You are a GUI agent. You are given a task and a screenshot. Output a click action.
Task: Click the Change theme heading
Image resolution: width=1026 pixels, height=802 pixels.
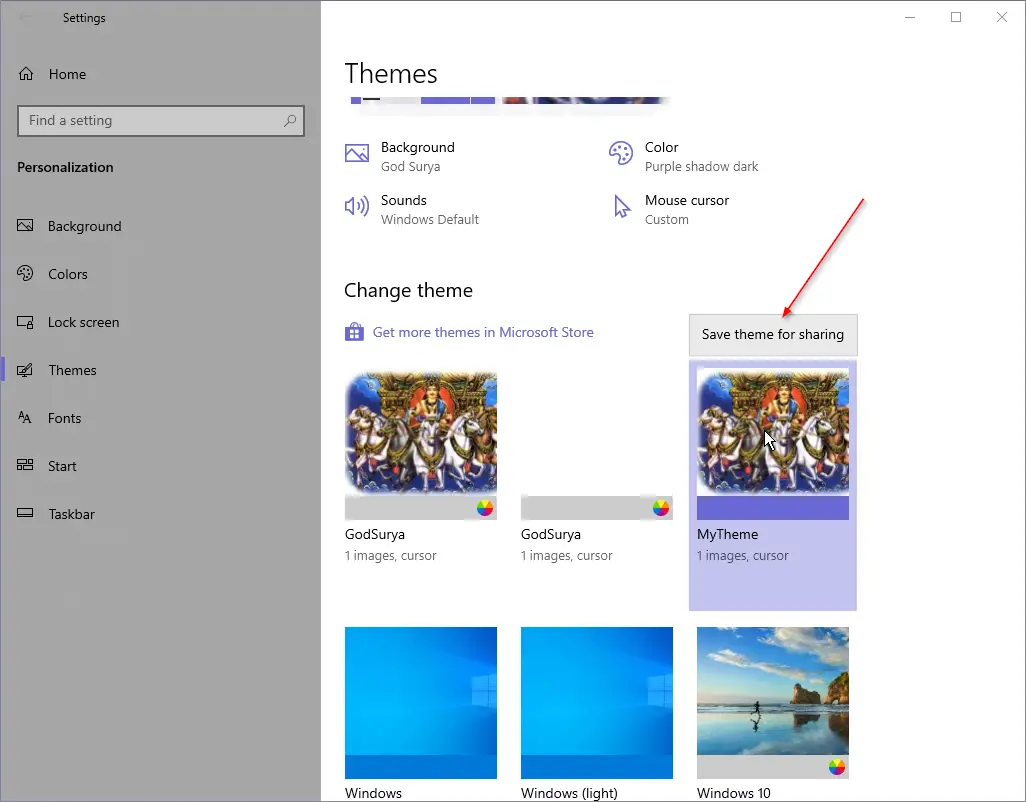coord(408,290)
